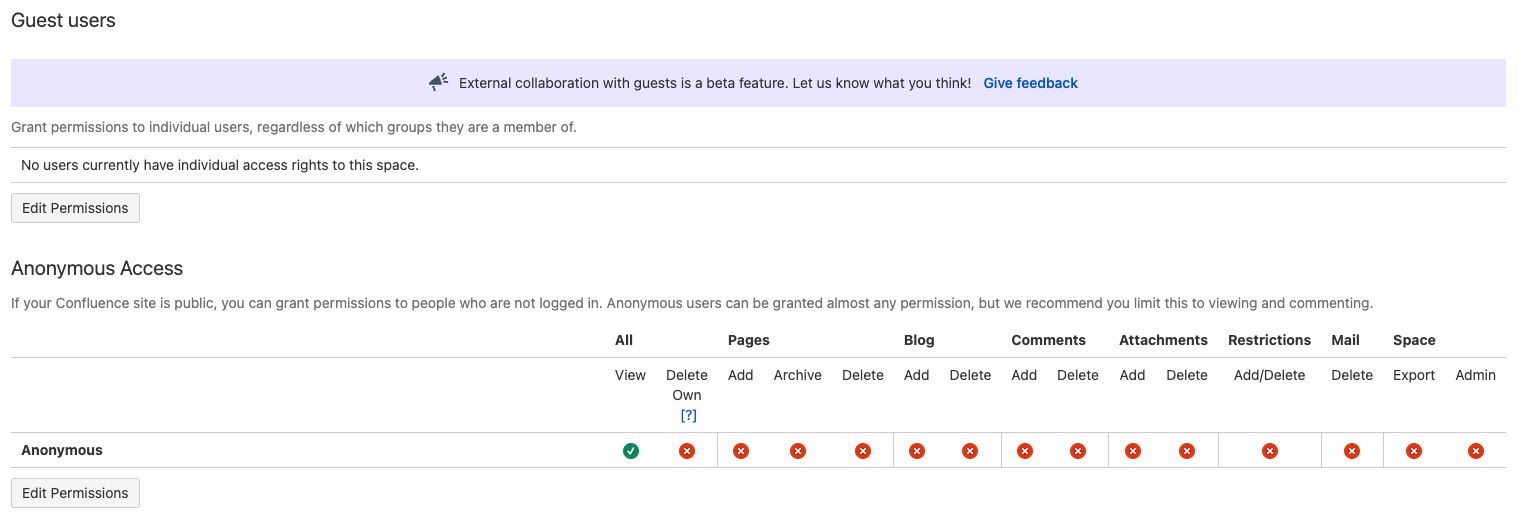Click the red Blog Delete permission icon
The width and height of the screenshot is (1531, 514).
[x=970, y=451]
